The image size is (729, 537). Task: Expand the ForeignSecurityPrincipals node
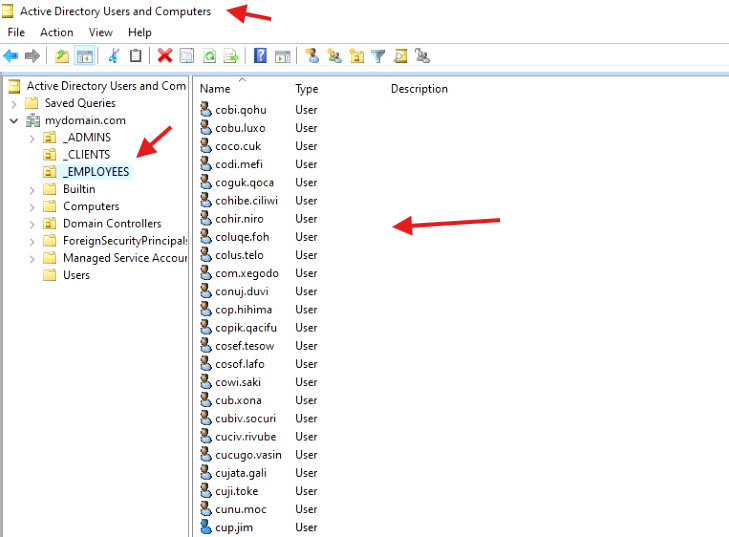(32, 242)
